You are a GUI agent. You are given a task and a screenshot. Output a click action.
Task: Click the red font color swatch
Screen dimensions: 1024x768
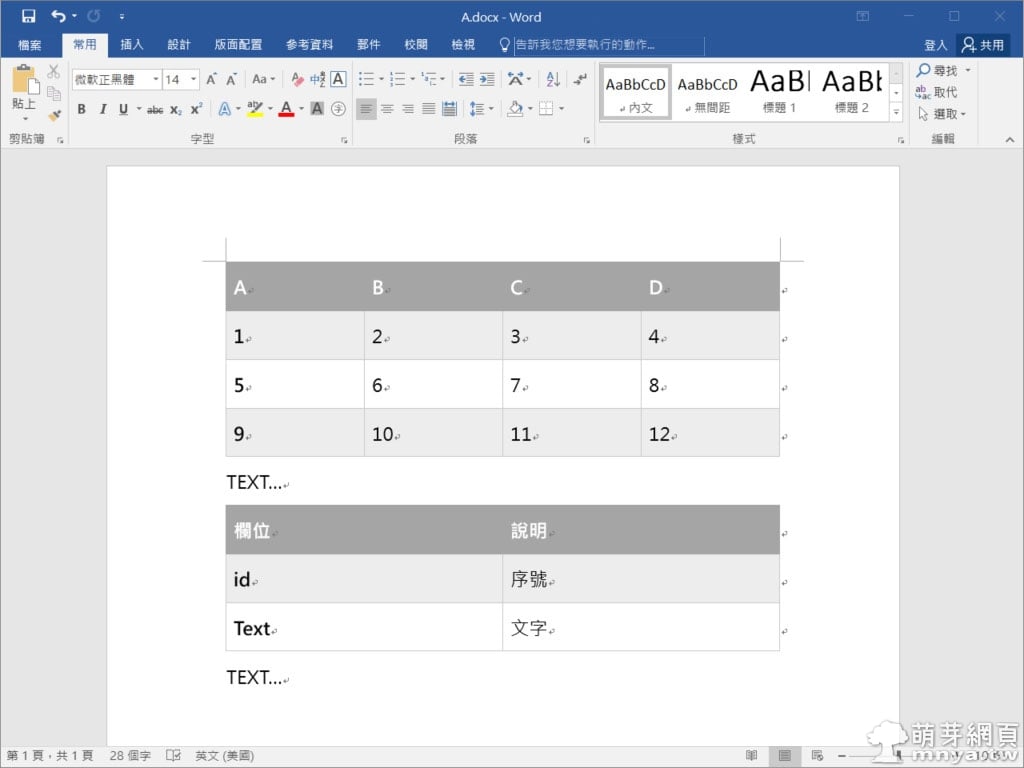(286, 109)
